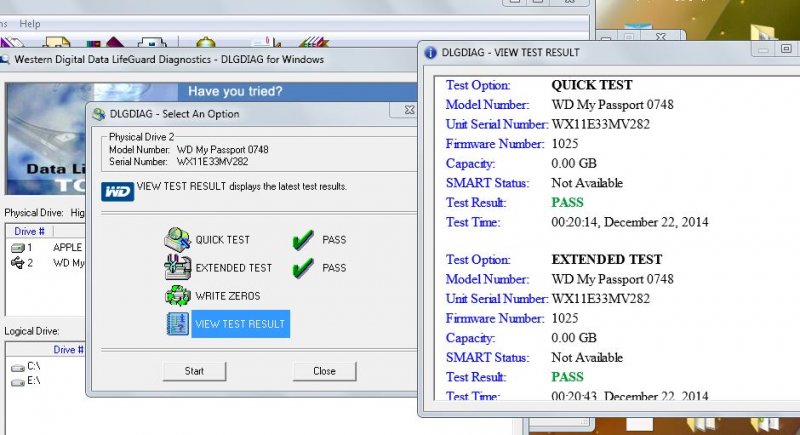The width and height of the screenshot is (800, 435).
Task: Choose the EXTENDED TEST option label
Action: (234, 268)
